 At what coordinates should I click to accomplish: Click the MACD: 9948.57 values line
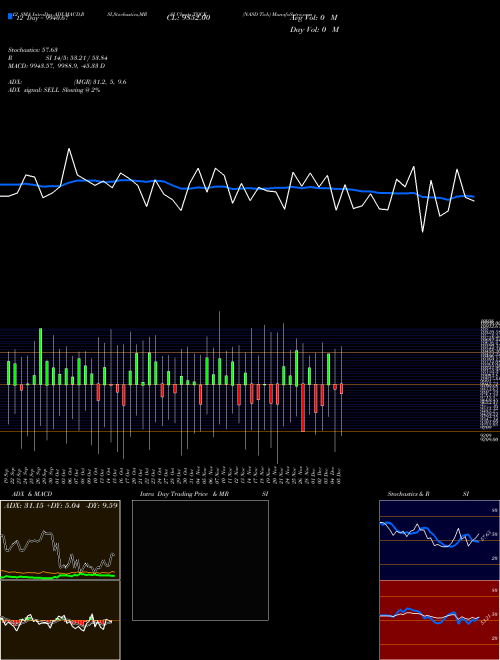click(56, 66)
